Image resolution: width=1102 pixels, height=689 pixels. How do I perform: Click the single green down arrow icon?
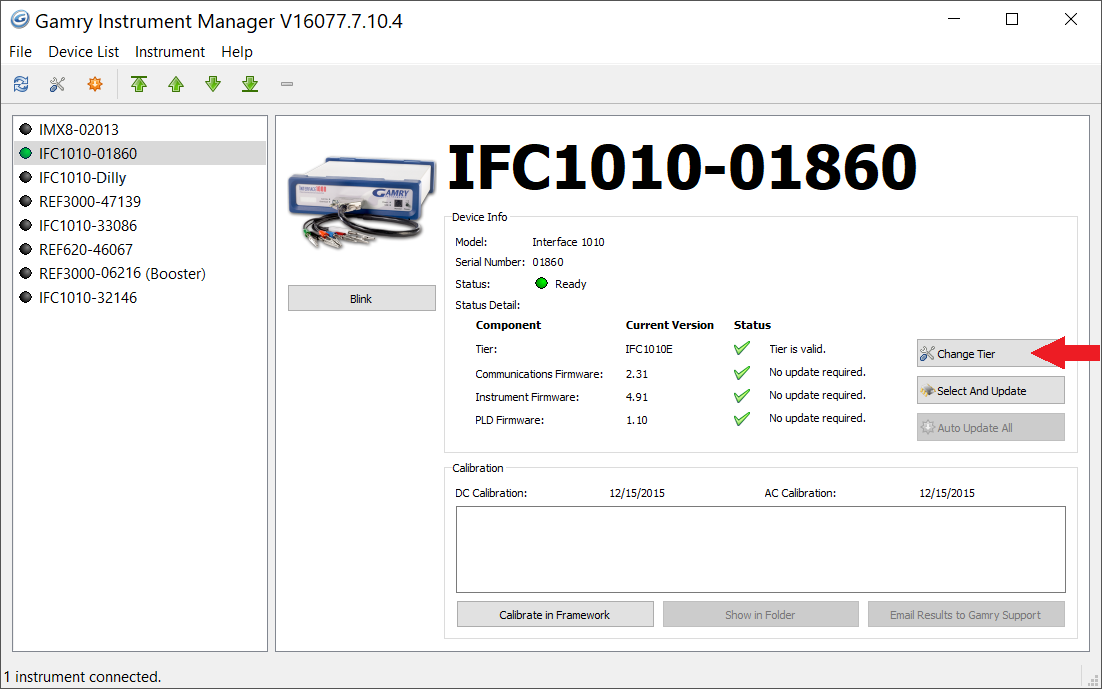pos(213,84)
